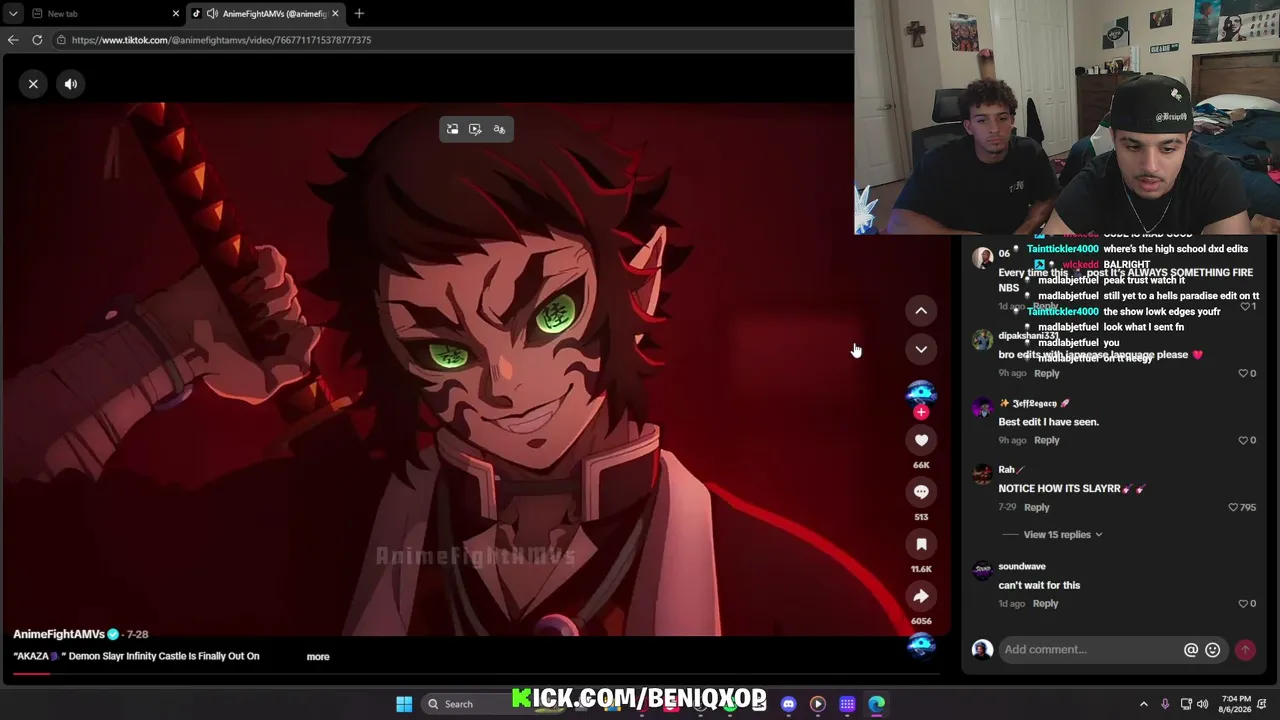Open the tab search dropdown
The width and height of the screenshot is (1280, 720).
(x=13, y=14)
